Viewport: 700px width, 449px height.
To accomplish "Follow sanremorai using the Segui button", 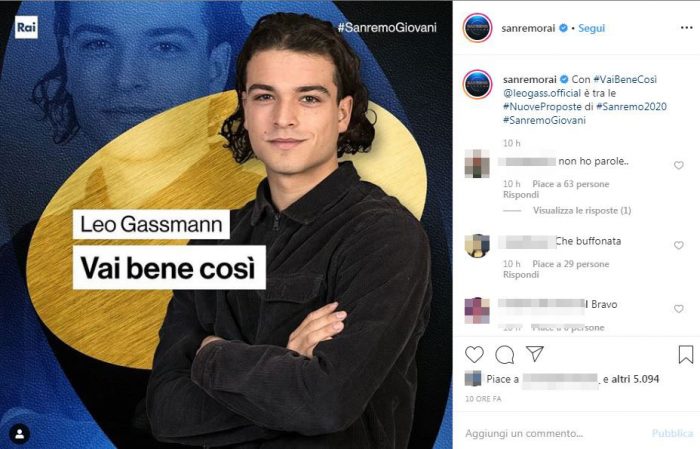I will coord(592,28).
